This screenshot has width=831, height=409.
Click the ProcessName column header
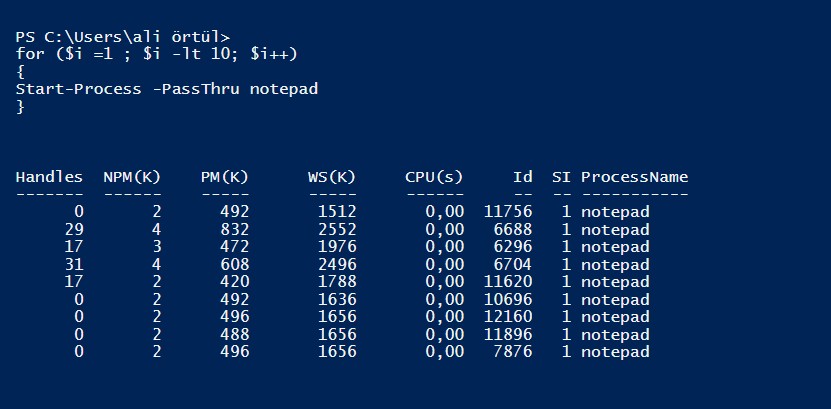click(x=634, y=177)
